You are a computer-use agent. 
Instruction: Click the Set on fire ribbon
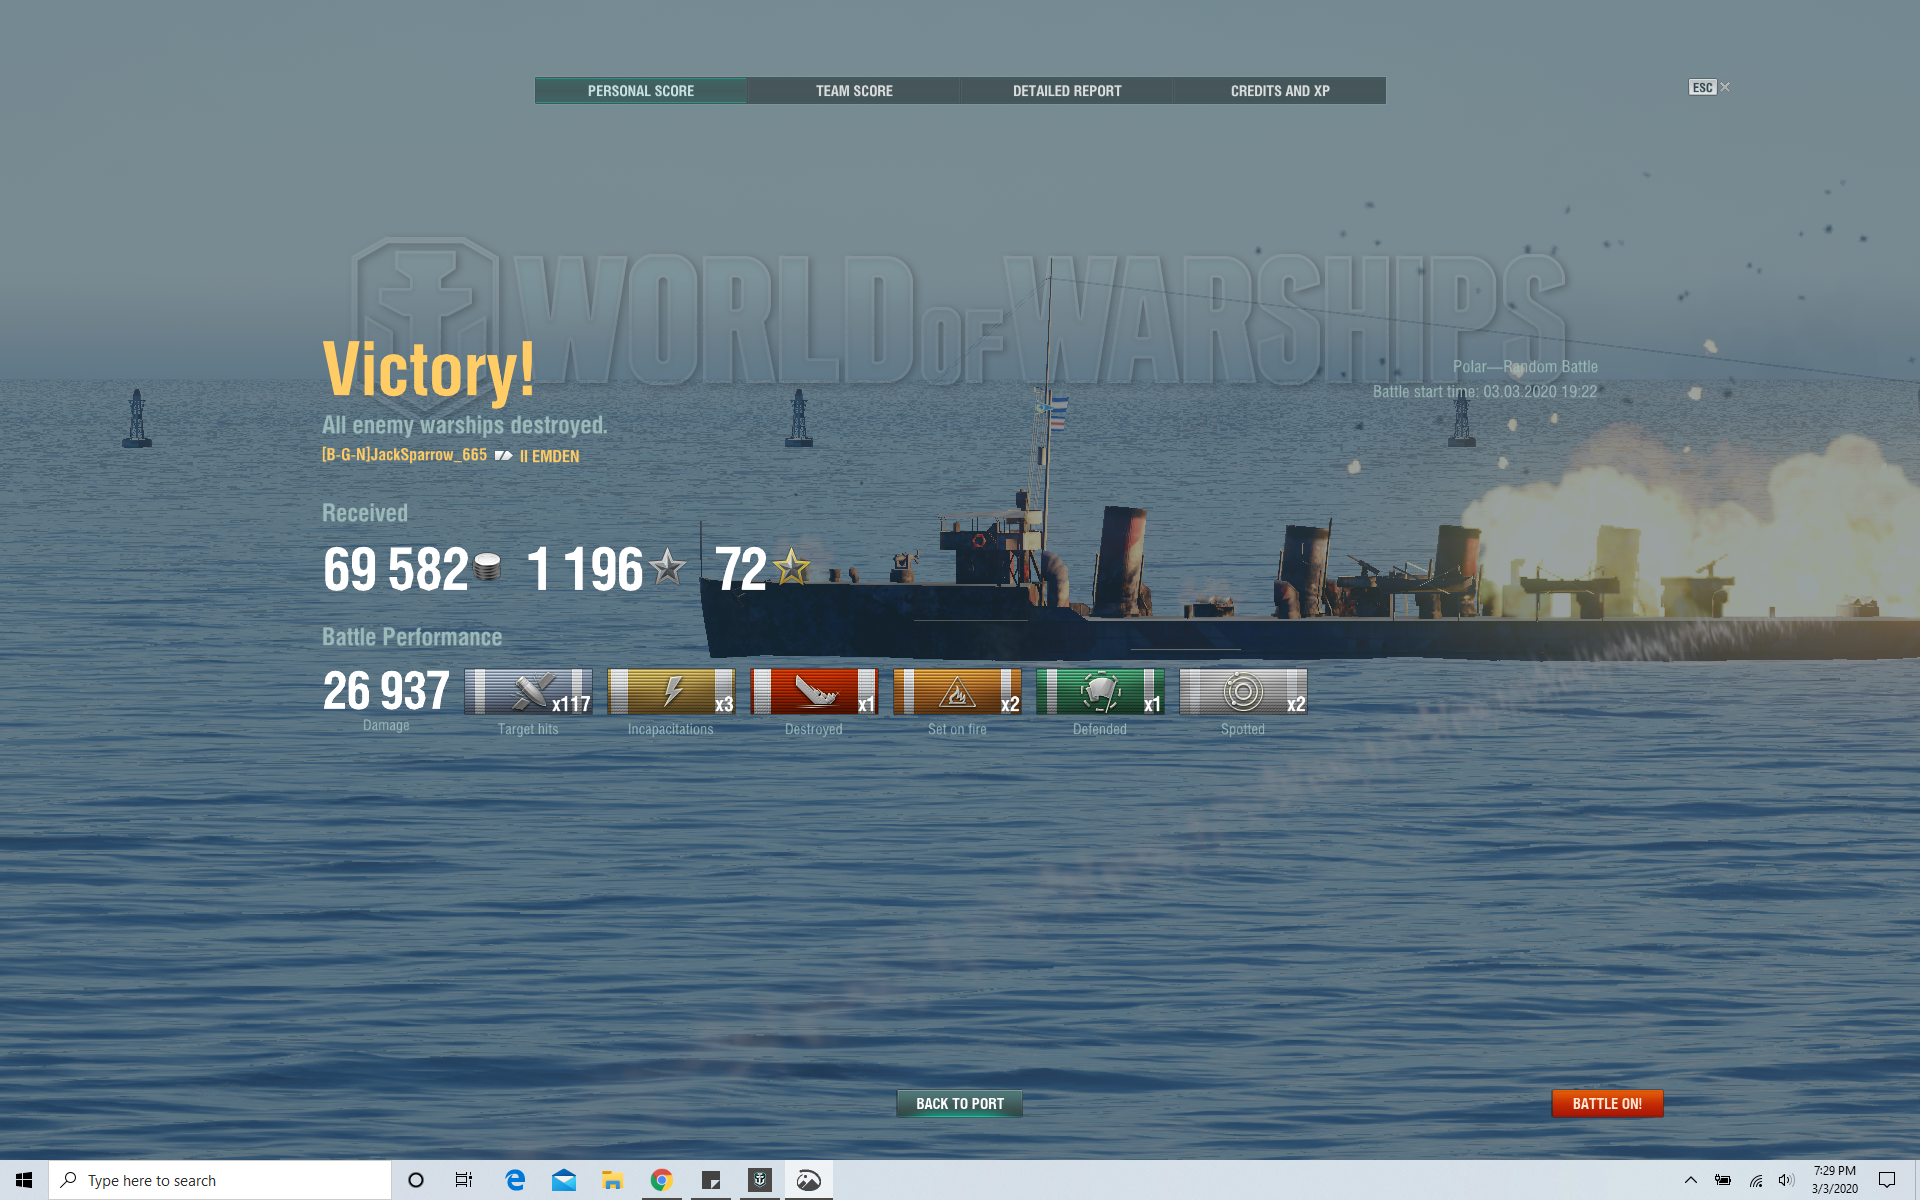[957, 692]
